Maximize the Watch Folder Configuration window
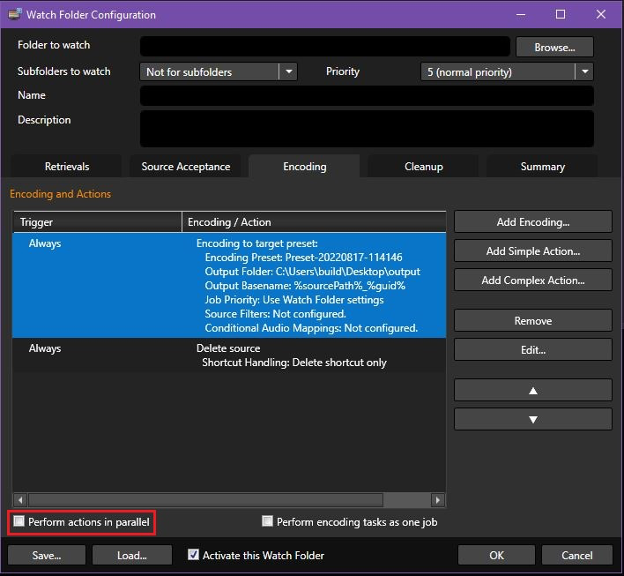Viewport: 624px width, 576px height. point(560,14)
